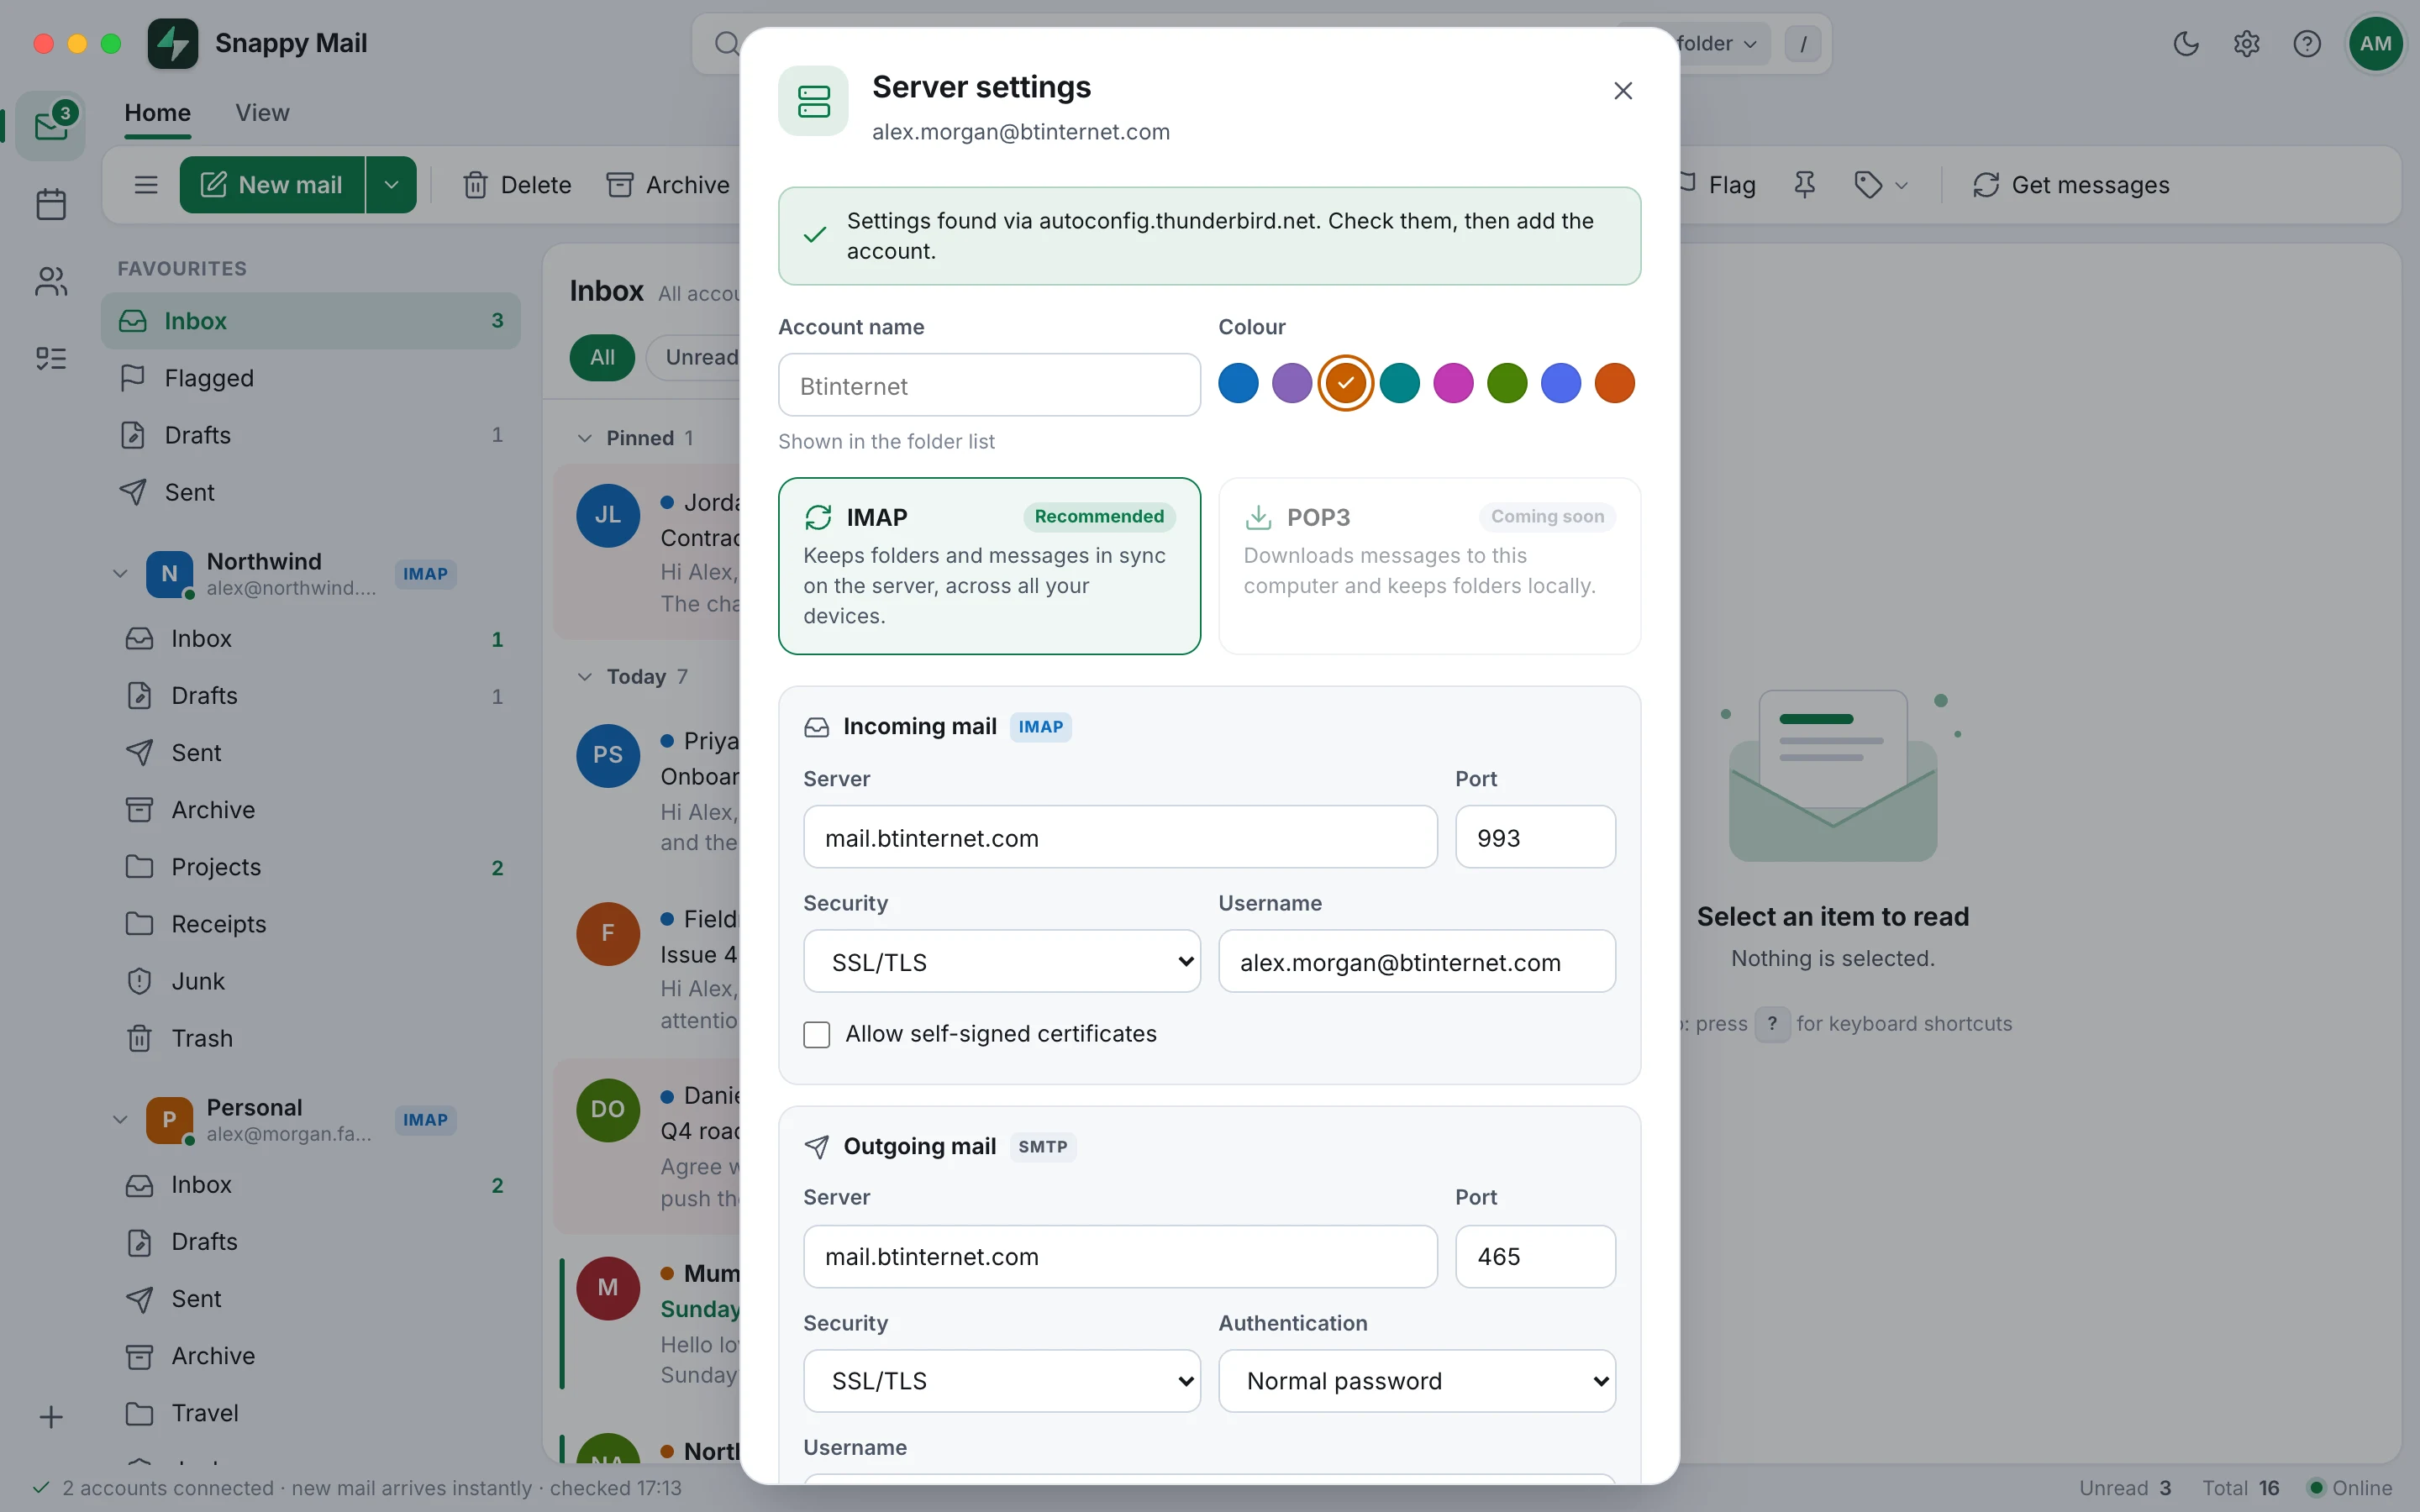Choose the purple account colour swatch
This screenshot has width=2420, height=1512.
[x=1292, y=383]
